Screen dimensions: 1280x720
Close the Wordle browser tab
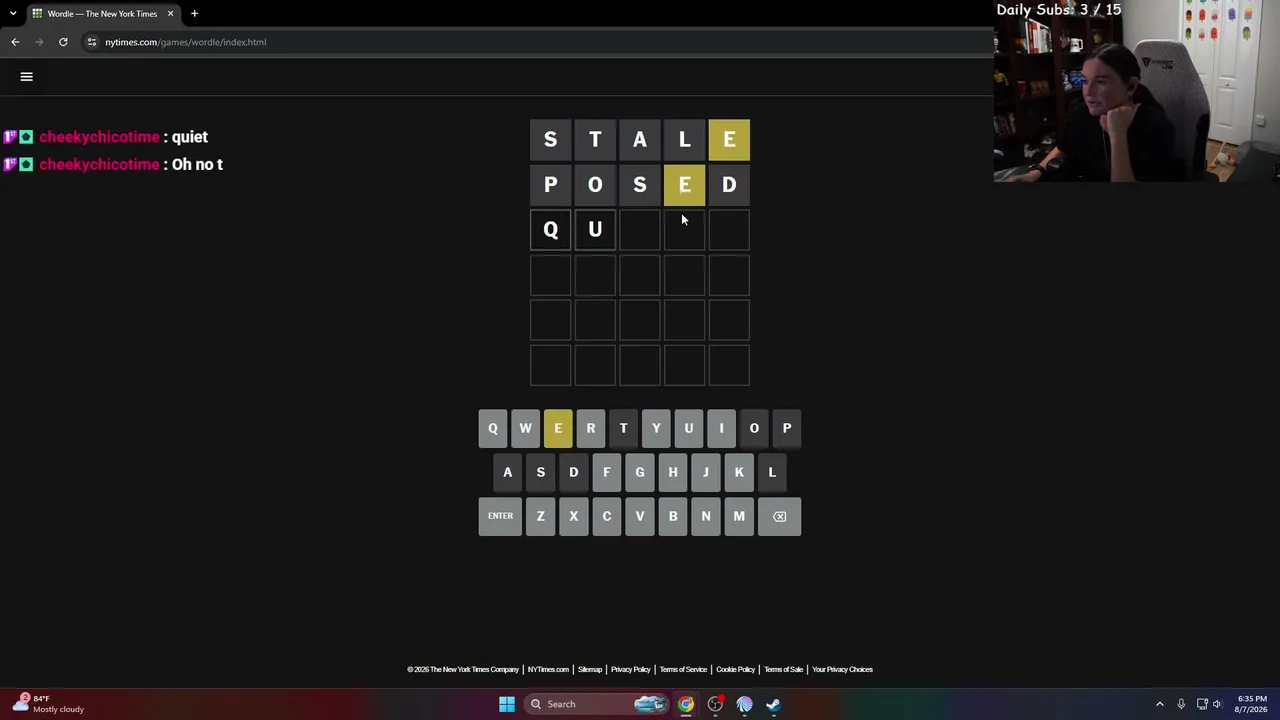(x=170, y=14)
